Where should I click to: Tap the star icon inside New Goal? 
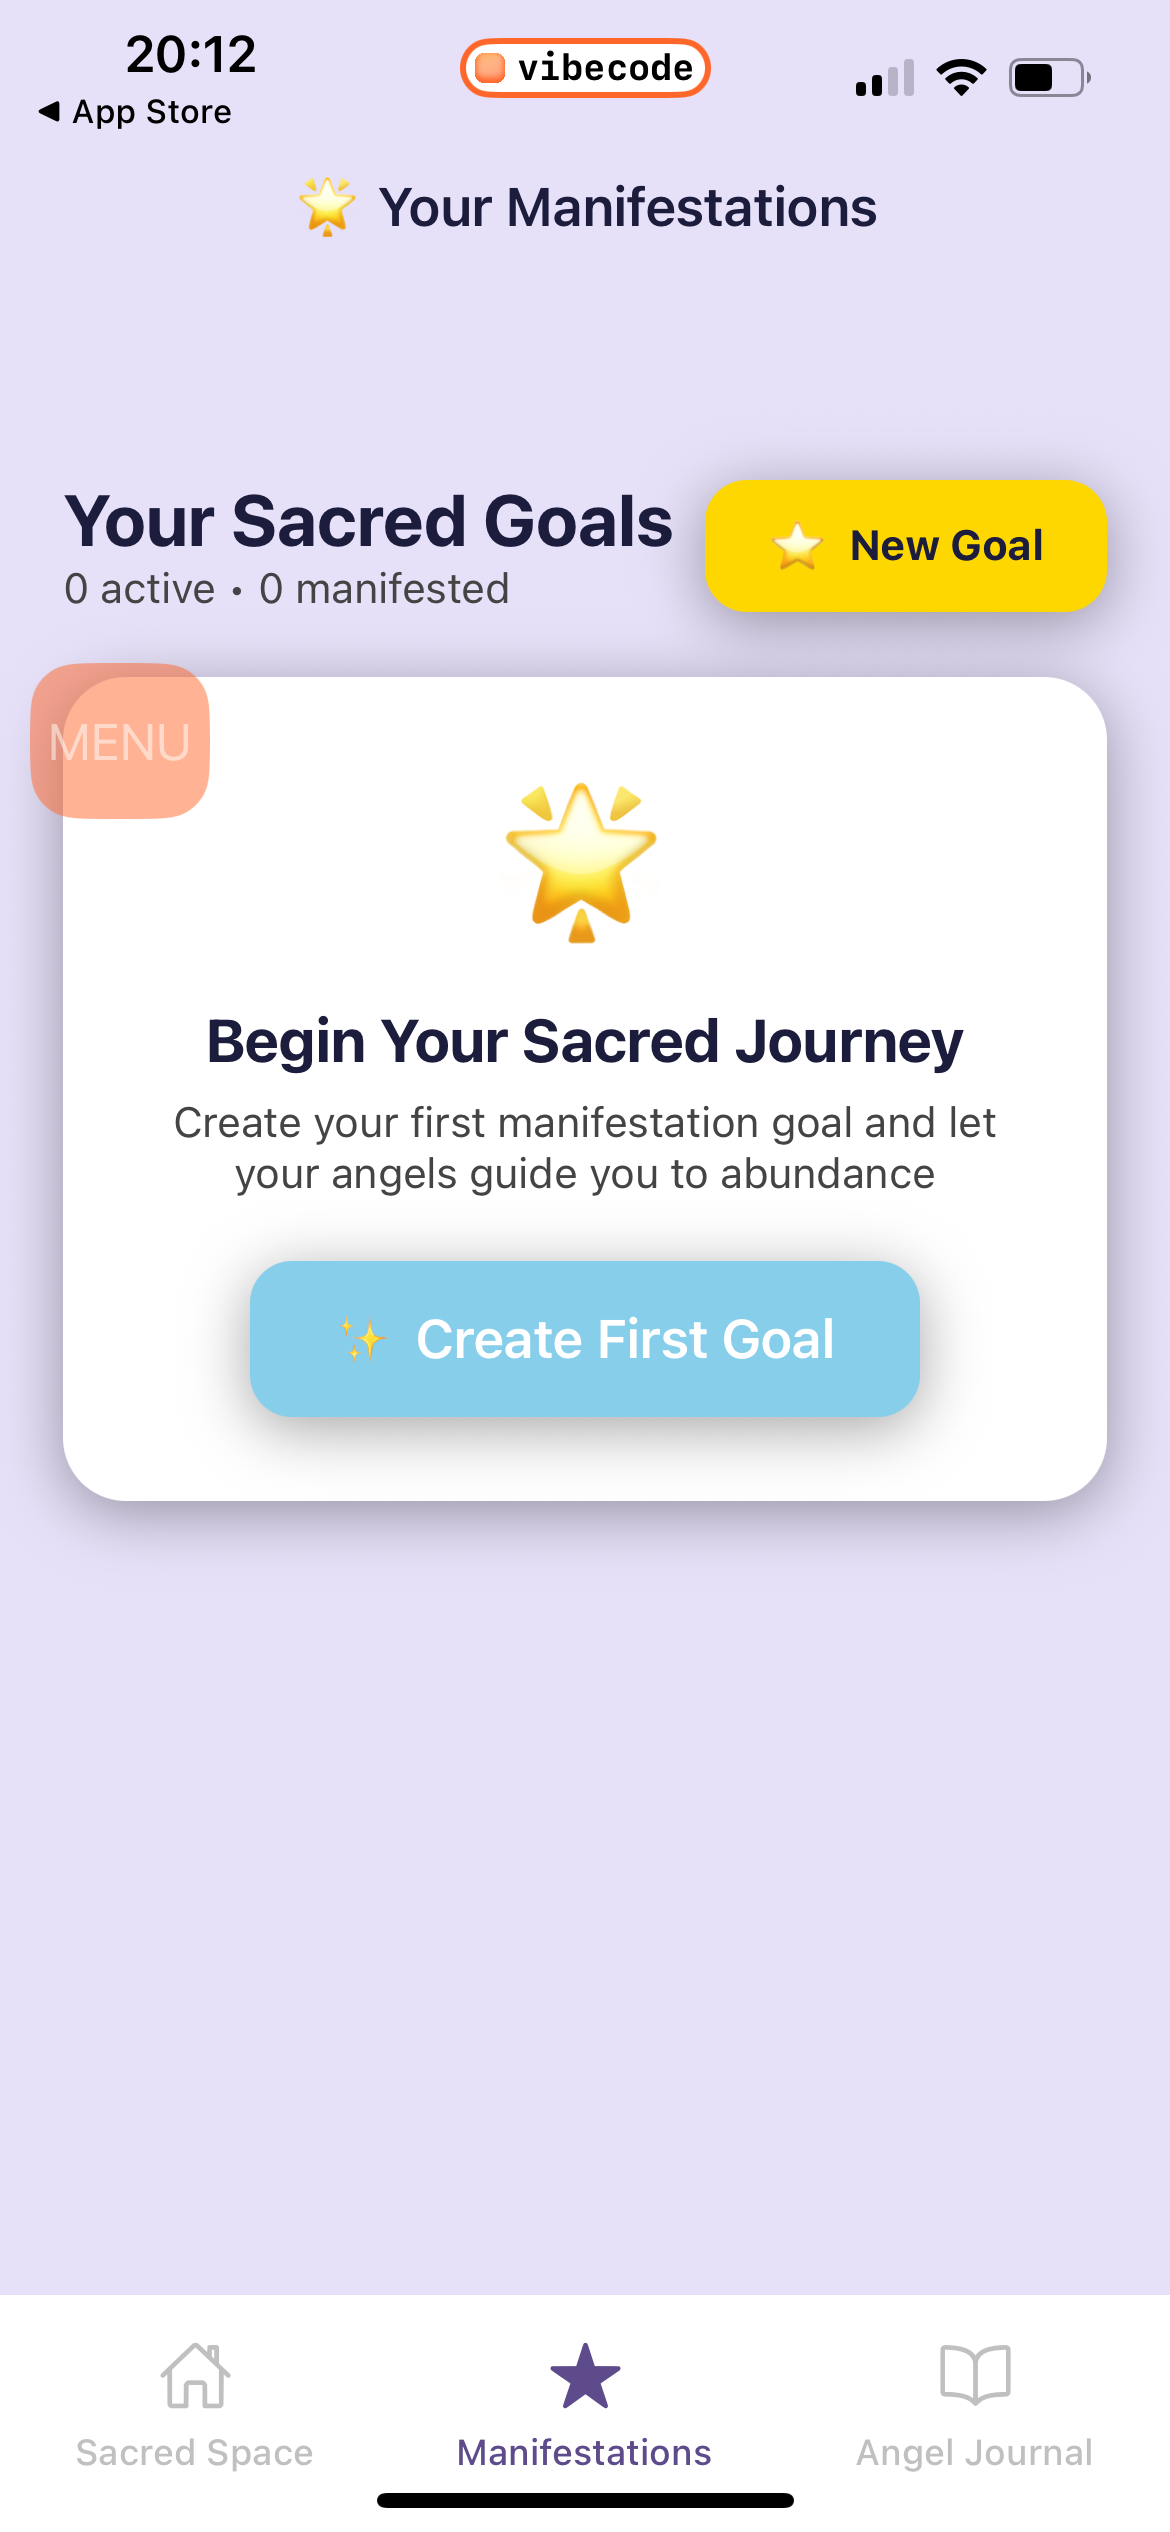tap(797, 546)
